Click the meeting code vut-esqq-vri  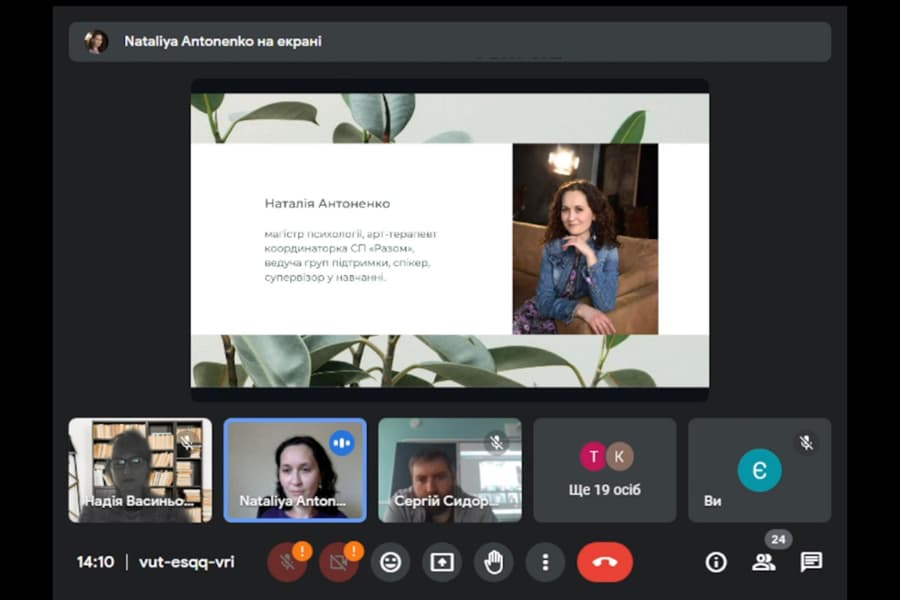point(187,562)
